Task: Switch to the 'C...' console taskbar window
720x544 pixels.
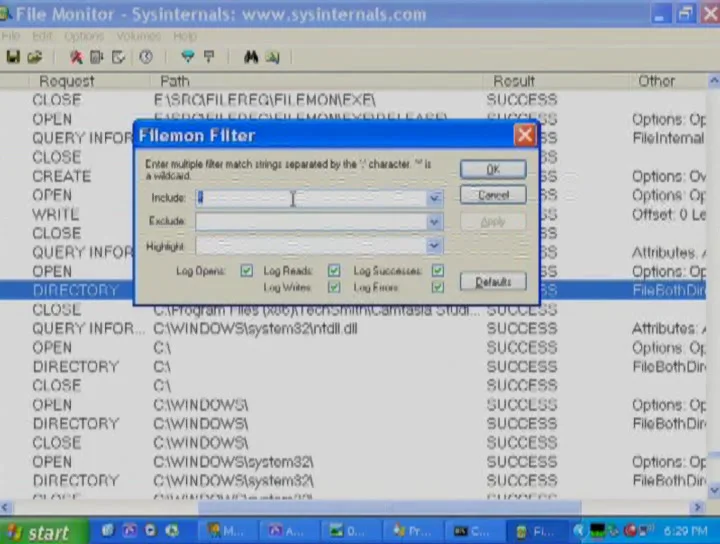Action: coord(474,531)
